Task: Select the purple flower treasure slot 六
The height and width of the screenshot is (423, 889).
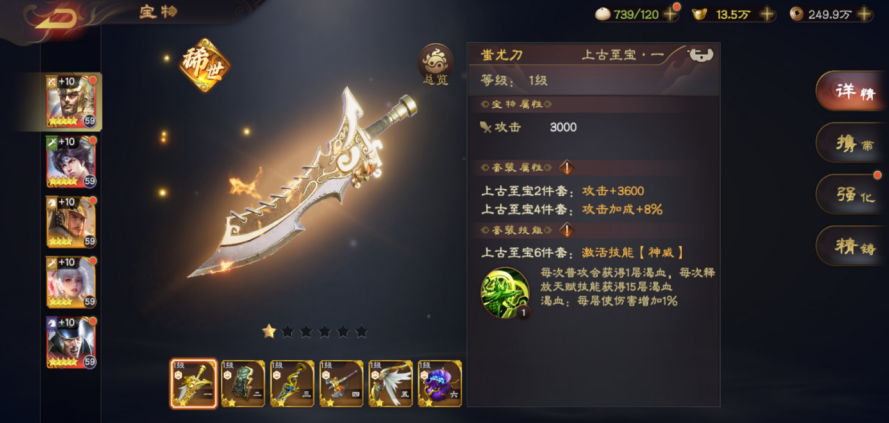Action: (x=440, y=383)
